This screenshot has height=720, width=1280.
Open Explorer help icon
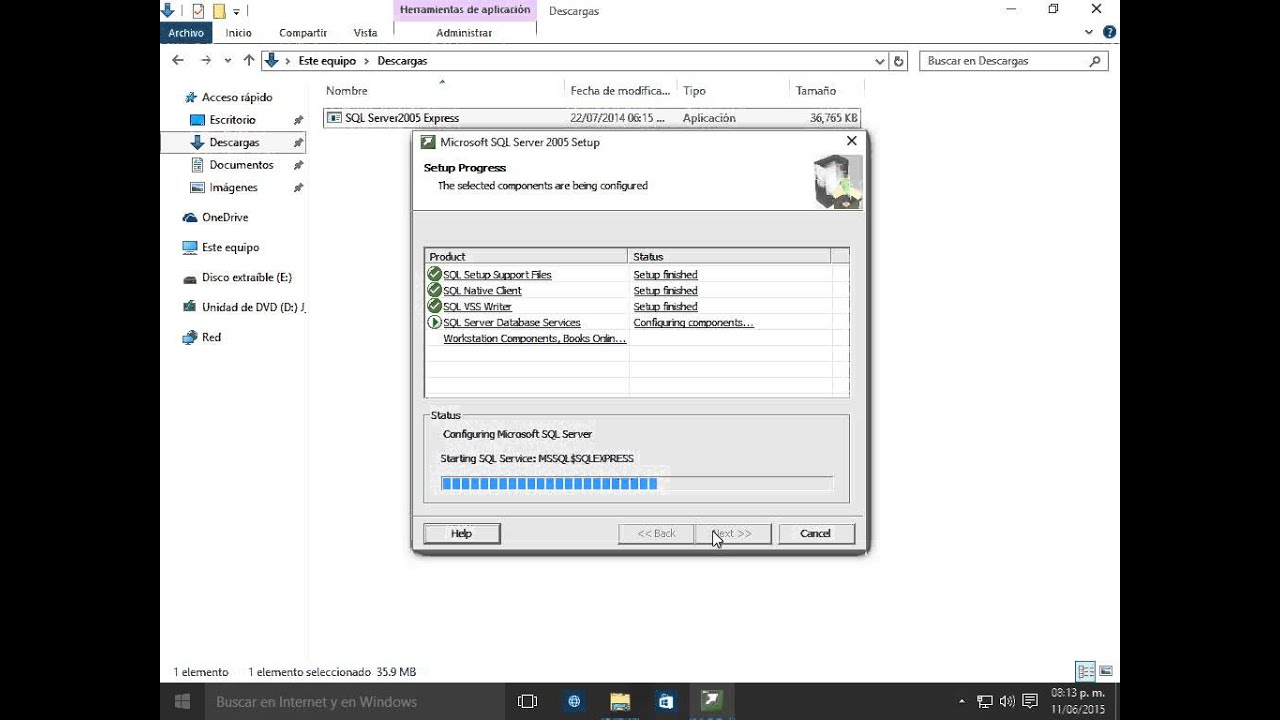[x=1109, y=33]
